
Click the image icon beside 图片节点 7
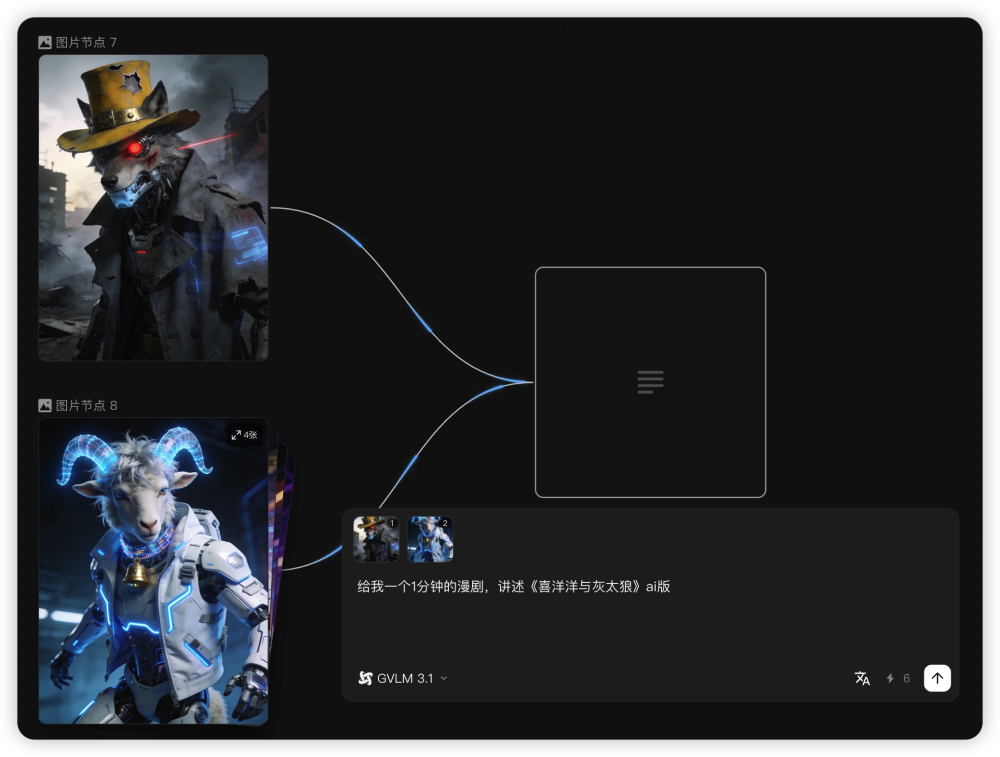click(45, 43)
